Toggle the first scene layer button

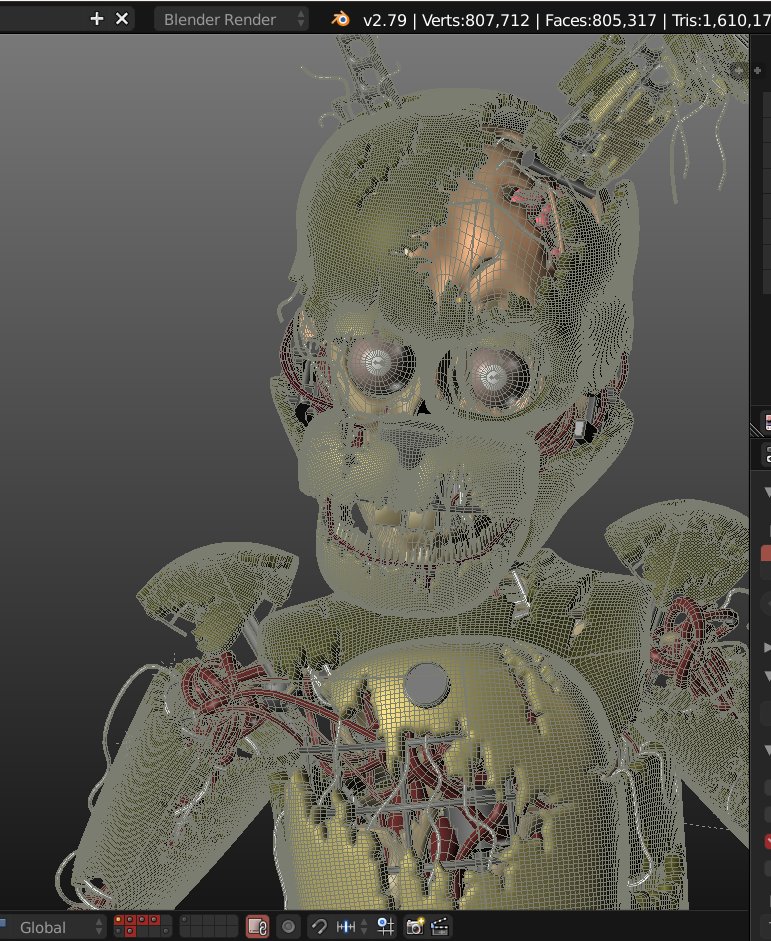[118, 919]
